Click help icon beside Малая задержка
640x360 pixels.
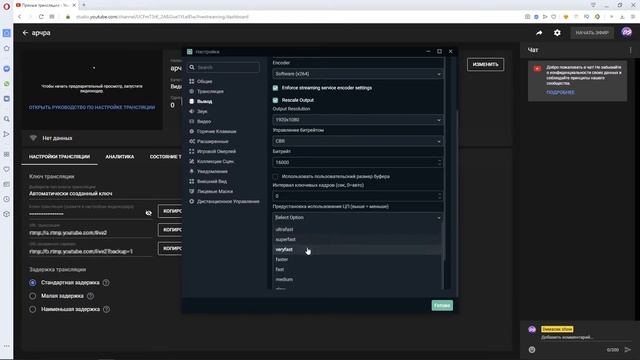[x=91, y=296]
